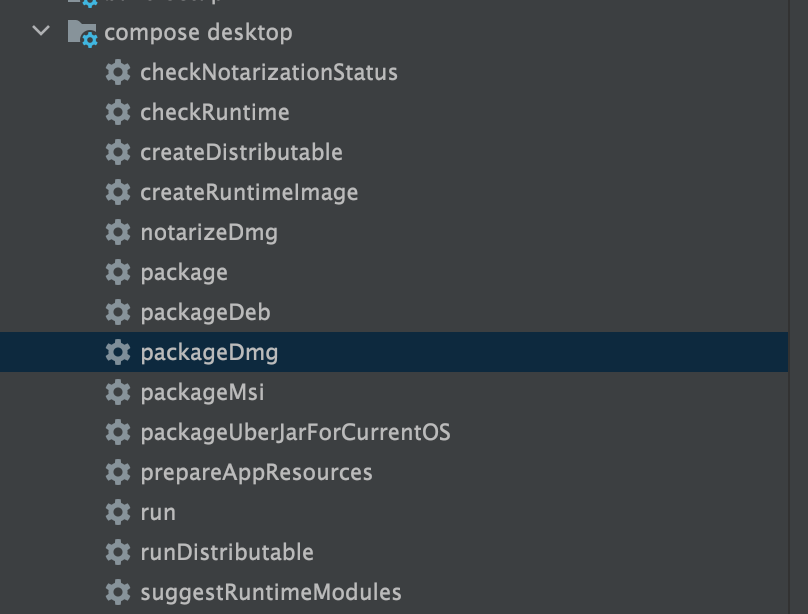808x614 pixels.
Task: Select the packageMsi task
Action: (202, 392)
